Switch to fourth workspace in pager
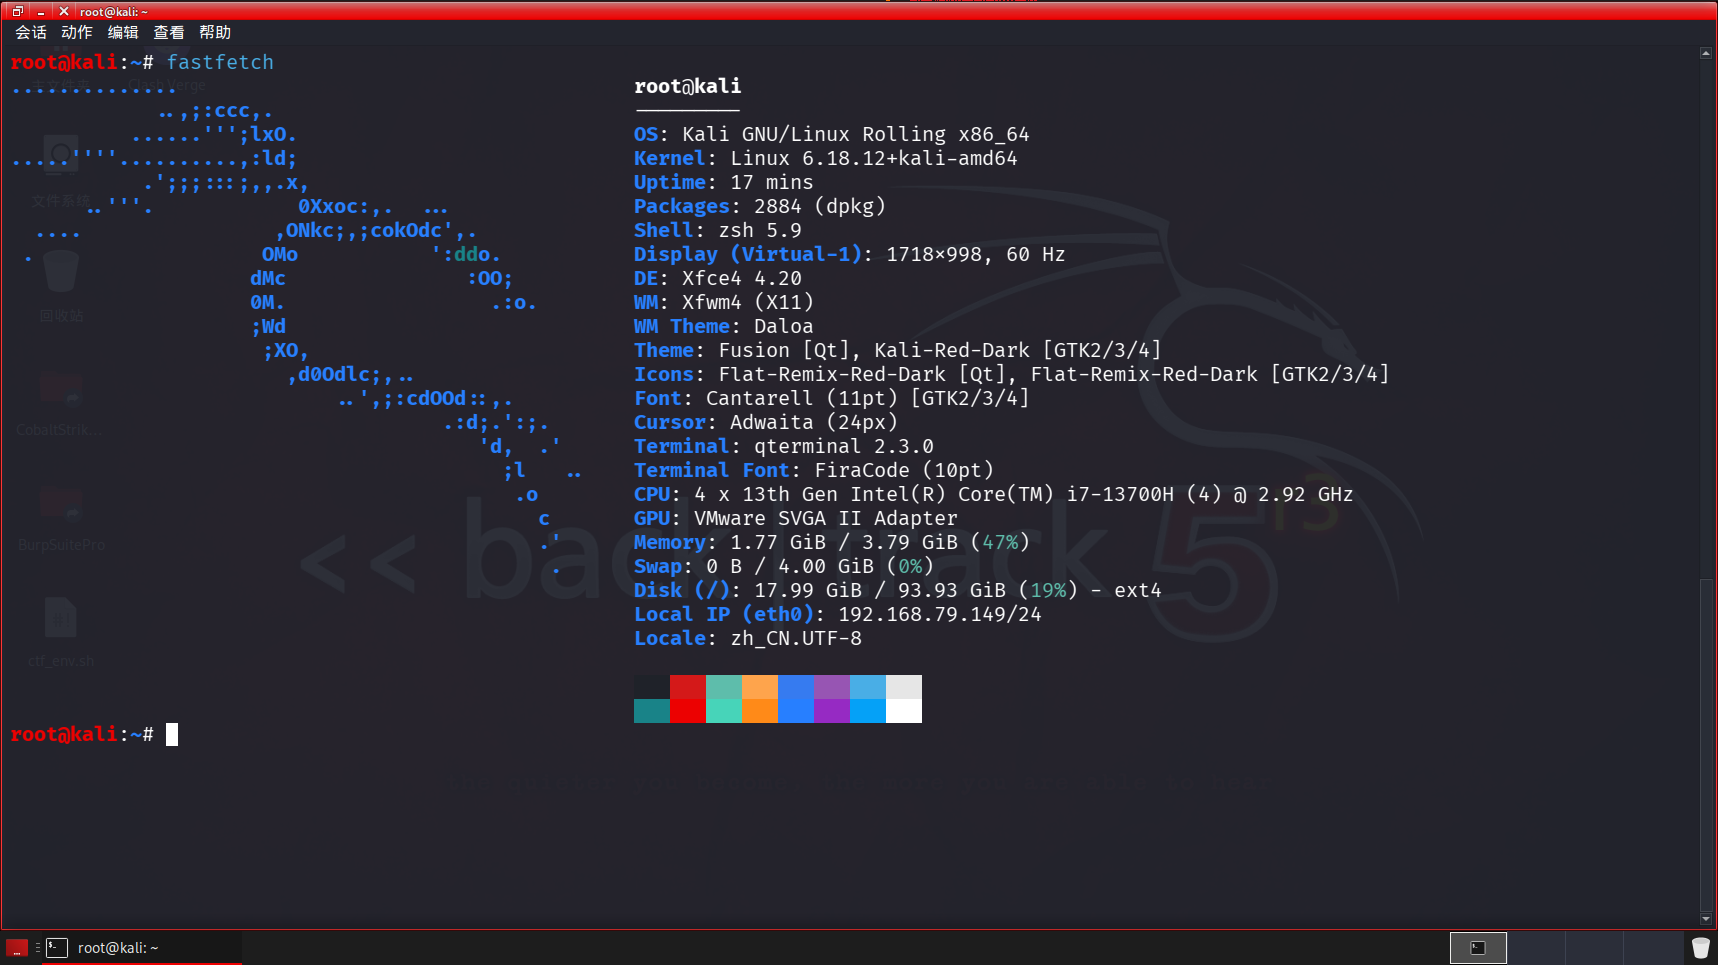 point(1652,947)
